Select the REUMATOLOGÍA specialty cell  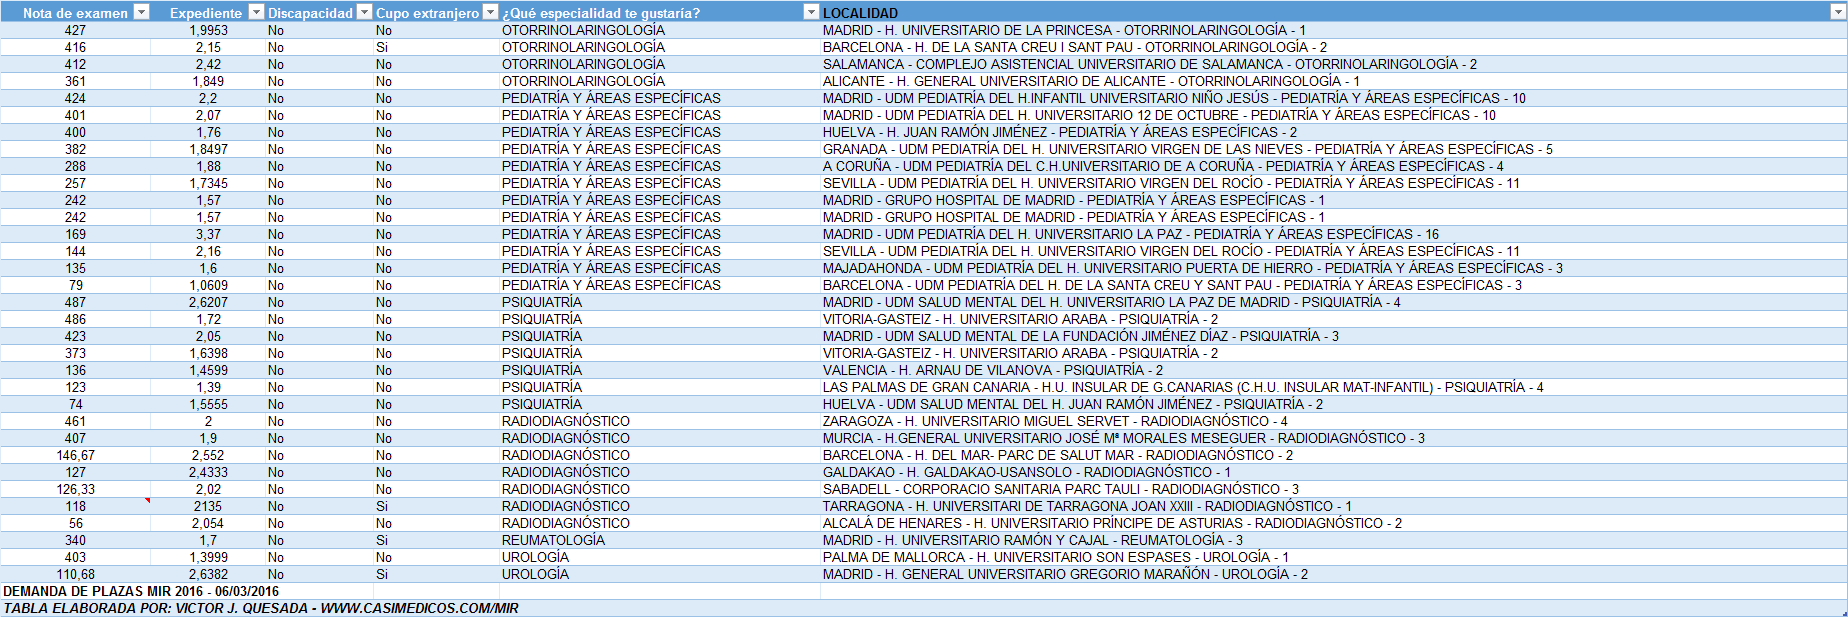[660, 540]
